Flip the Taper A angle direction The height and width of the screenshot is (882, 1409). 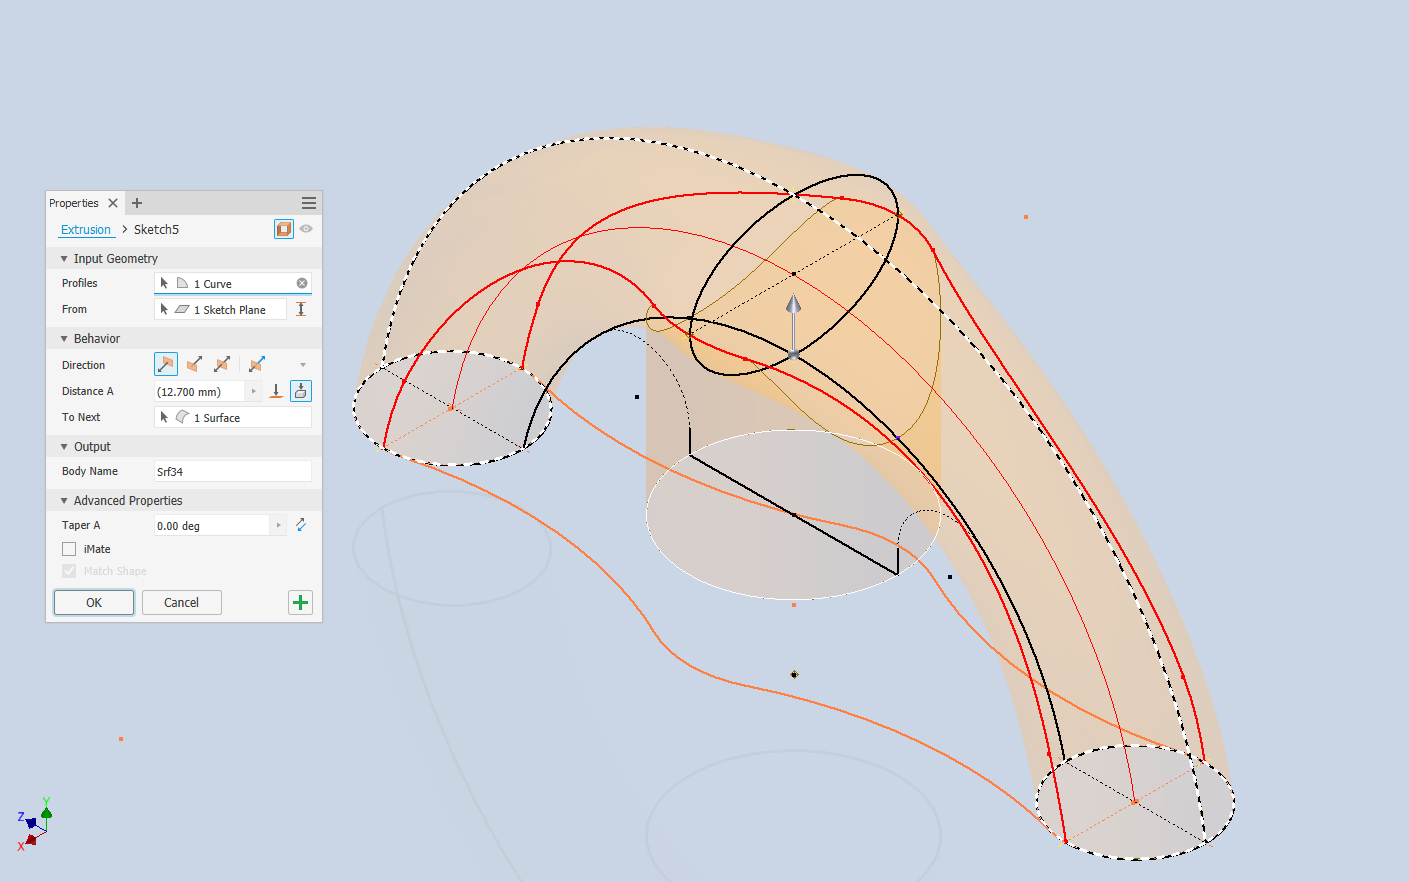pyautogui.click(x=301, y=525)
